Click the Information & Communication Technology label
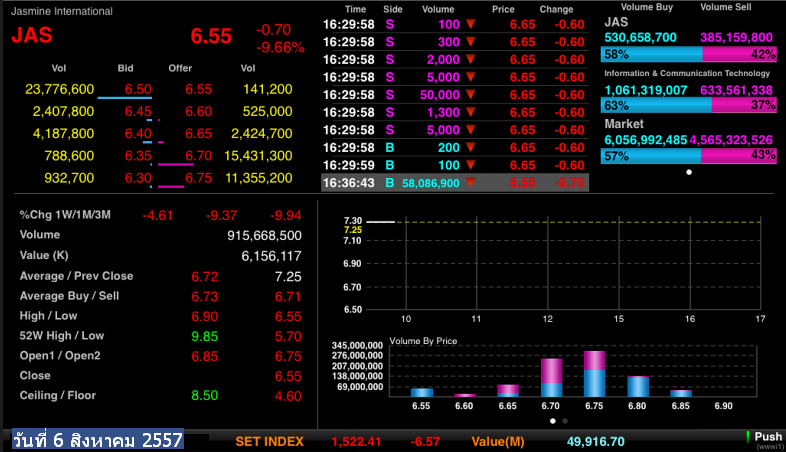This screenshot has height=452, width=786. tap(687, 73)
